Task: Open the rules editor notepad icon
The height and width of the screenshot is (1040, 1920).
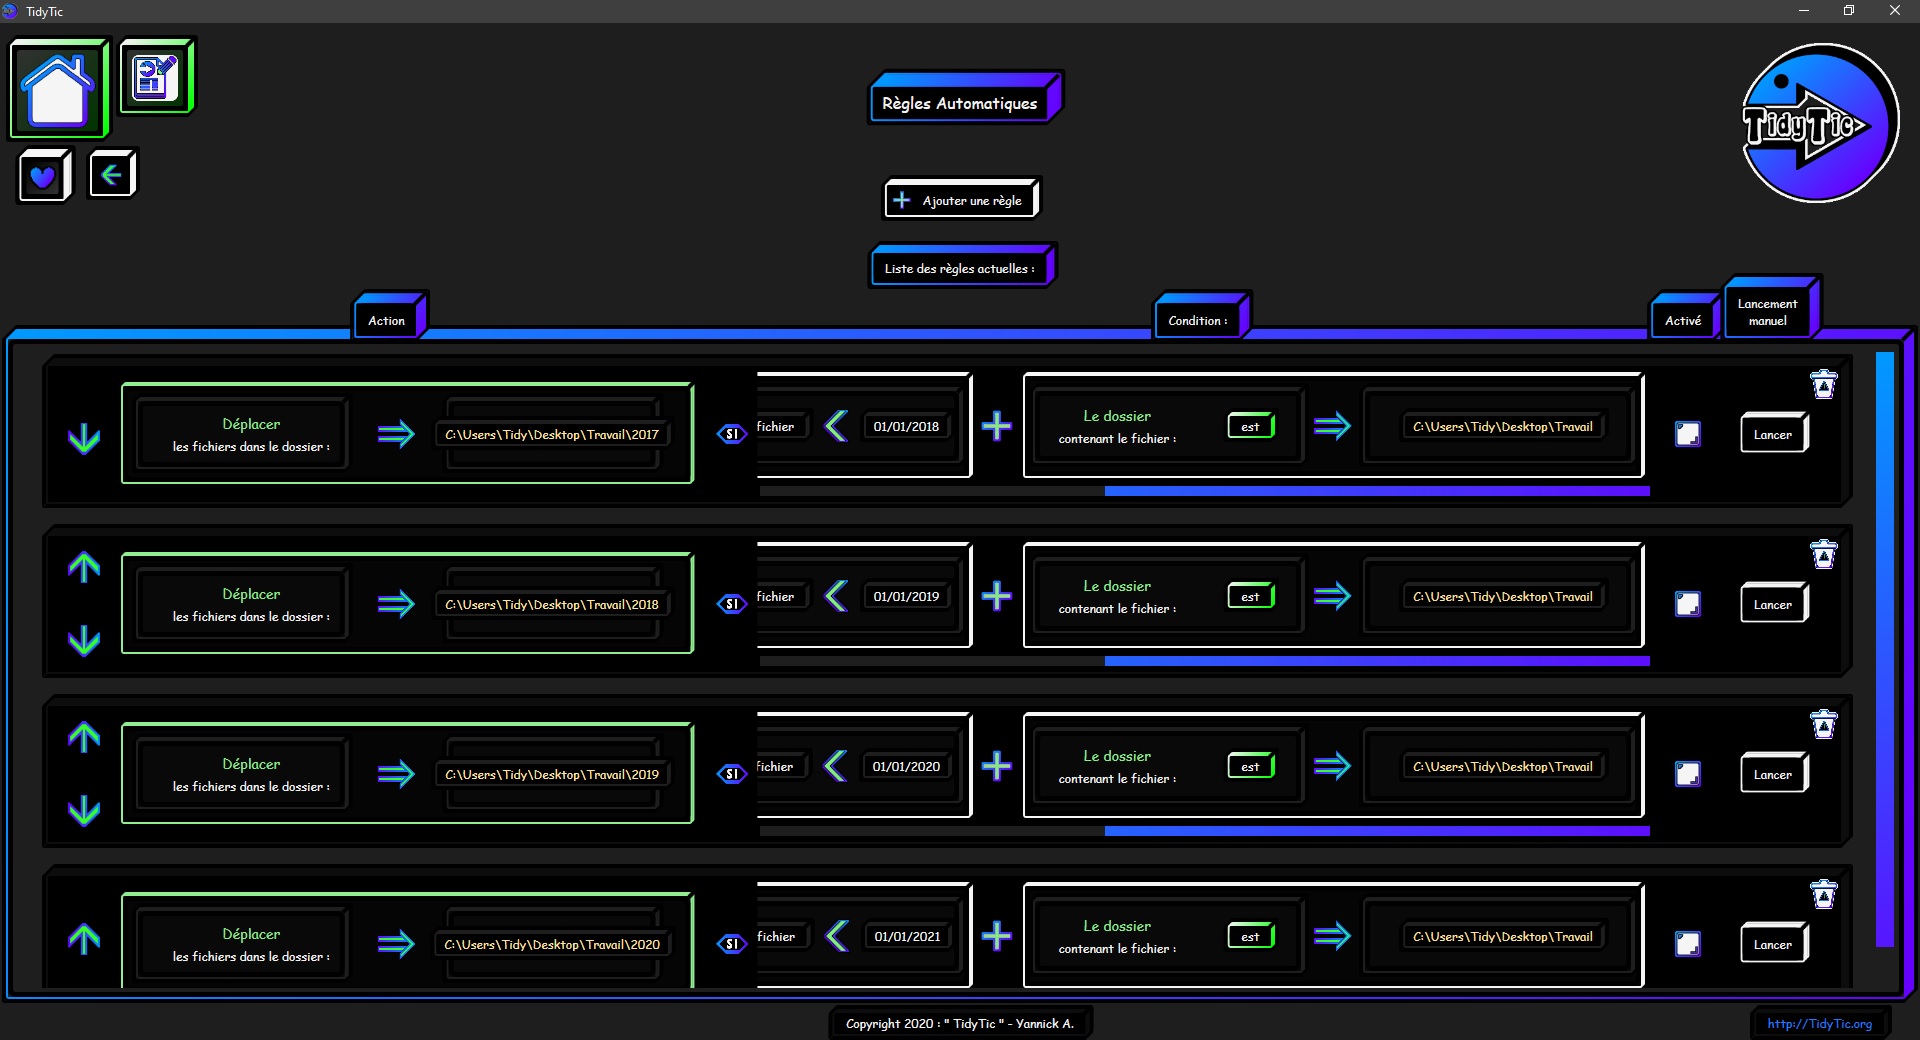Action: coord(156,77)
